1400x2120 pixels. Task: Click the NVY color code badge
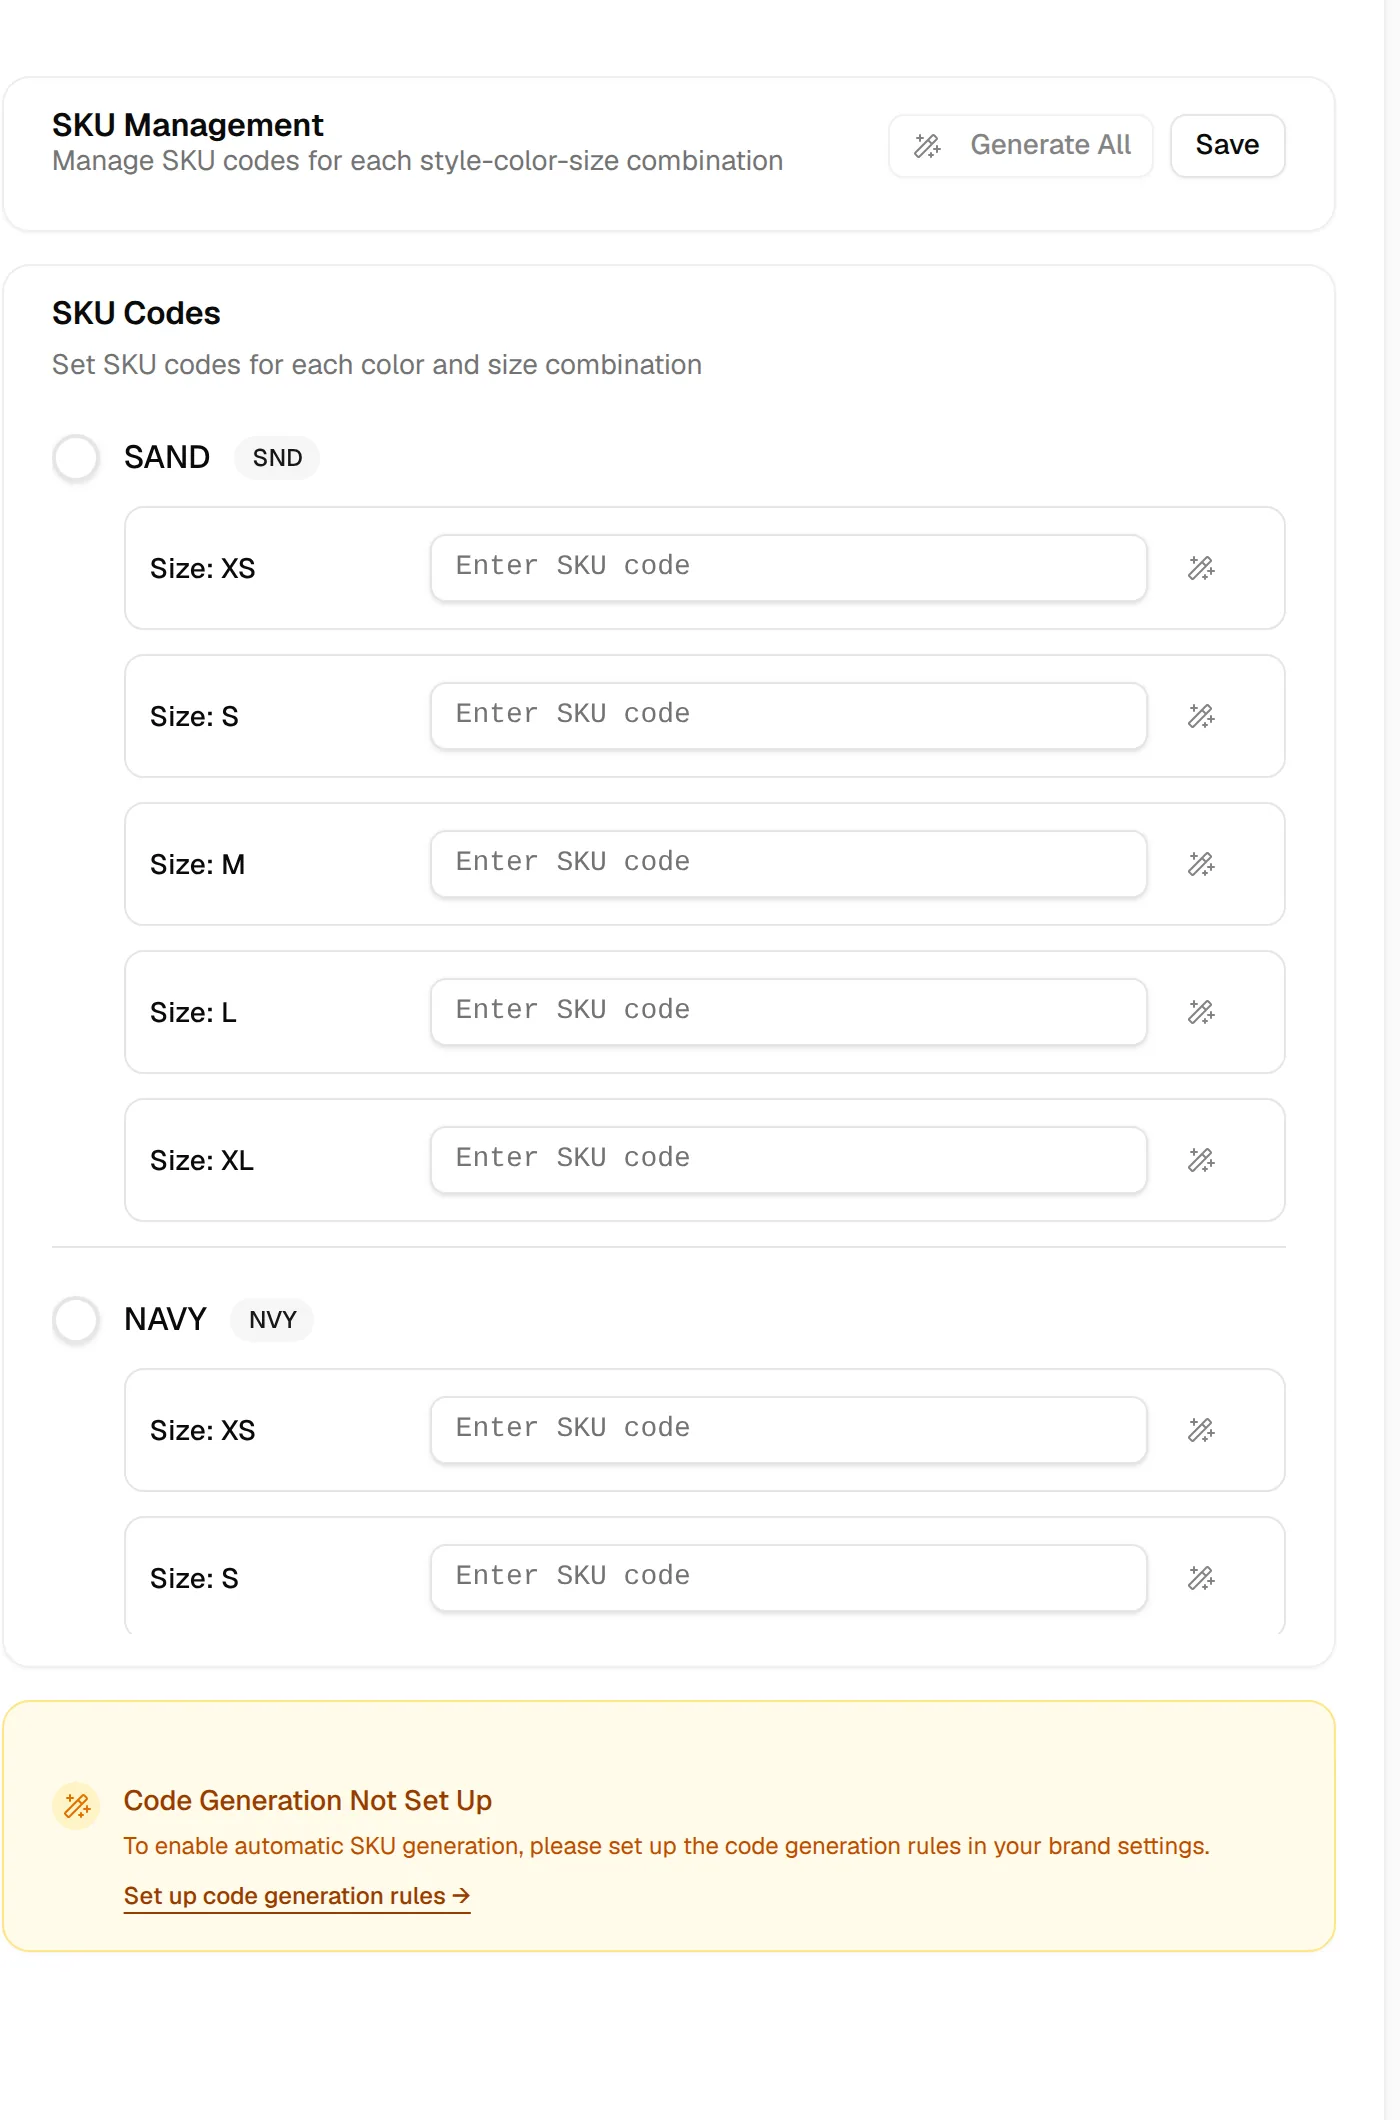(272, 1320)
